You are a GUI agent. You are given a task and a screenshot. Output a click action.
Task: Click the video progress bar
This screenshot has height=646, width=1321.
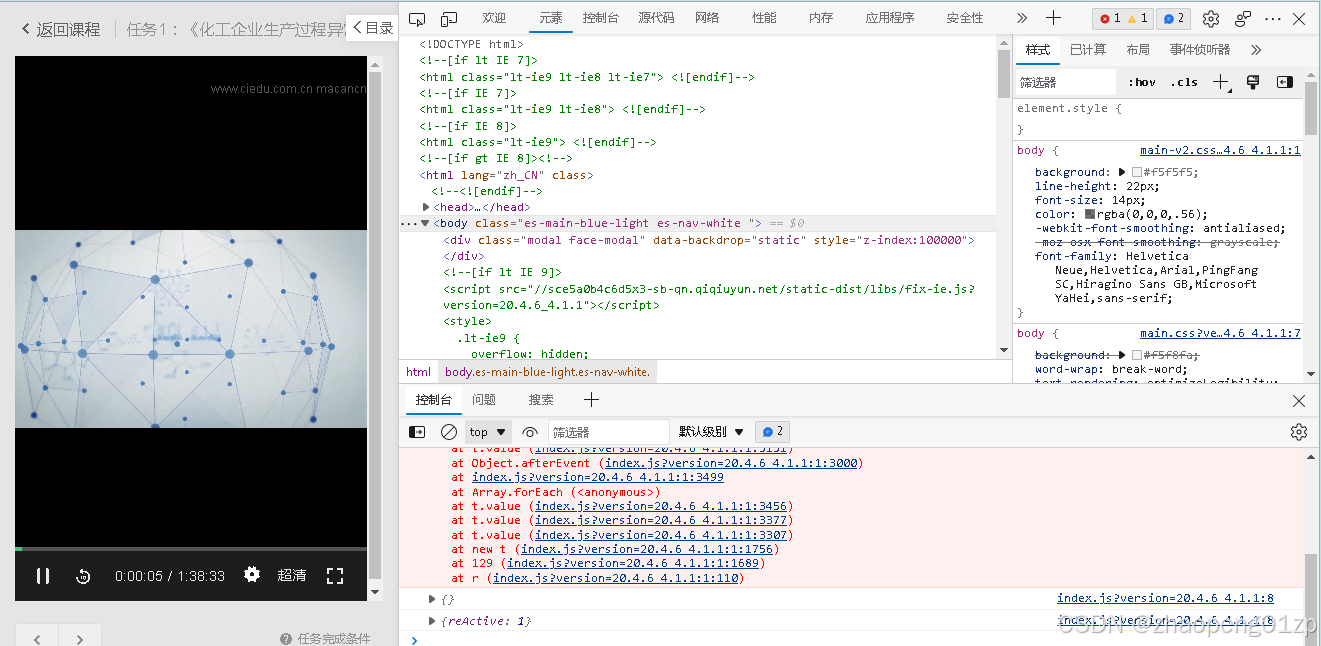(x=191, y=549)
